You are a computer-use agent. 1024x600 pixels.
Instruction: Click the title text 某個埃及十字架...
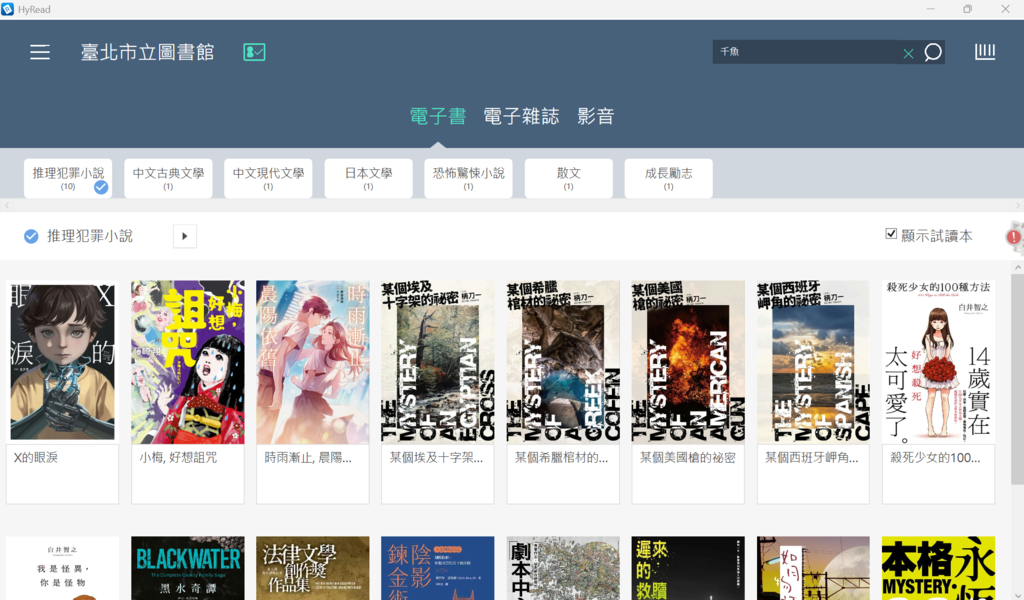point(436,458)
